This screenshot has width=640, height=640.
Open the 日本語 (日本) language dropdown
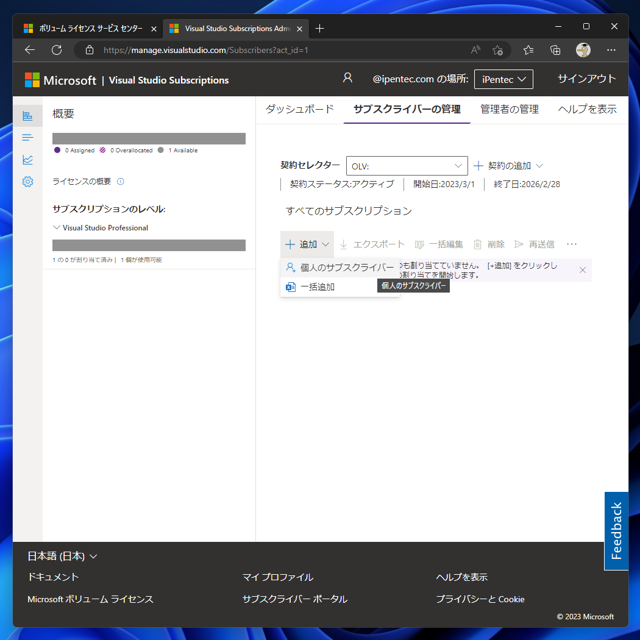[62, 556]
